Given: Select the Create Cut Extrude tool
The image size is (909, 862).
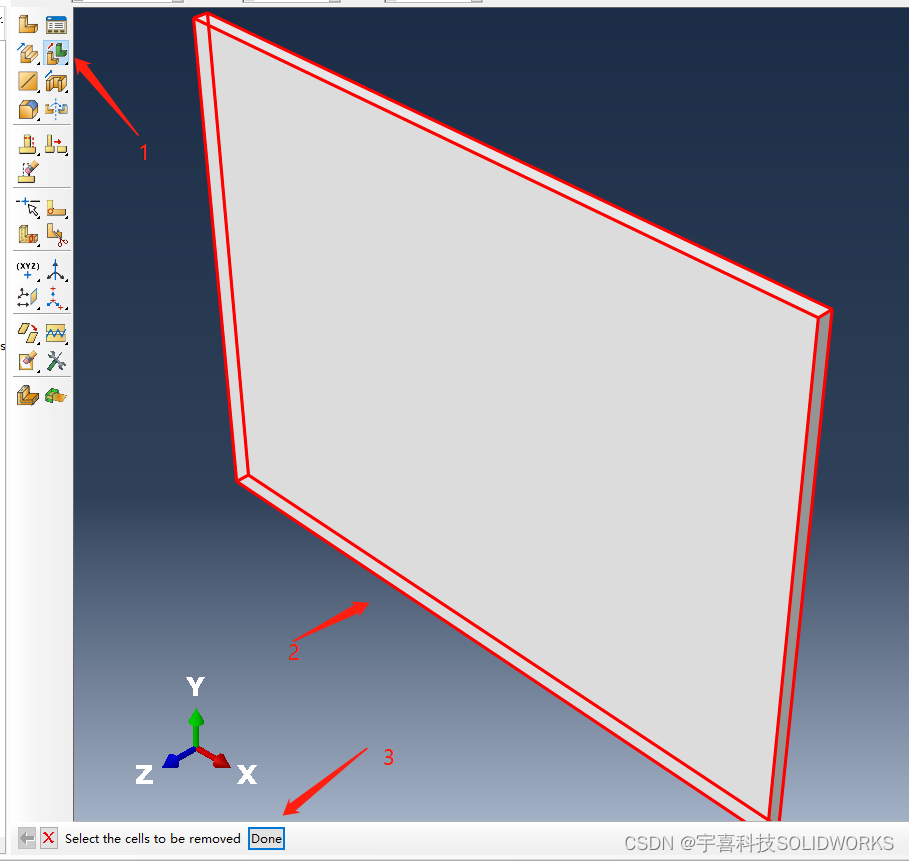Looking at the screenshot, I should coord(56,81).
